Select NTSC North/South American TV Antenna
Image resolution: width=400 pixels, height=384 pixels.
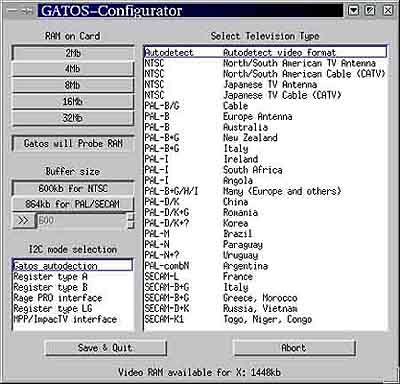(x=266, y=63)
